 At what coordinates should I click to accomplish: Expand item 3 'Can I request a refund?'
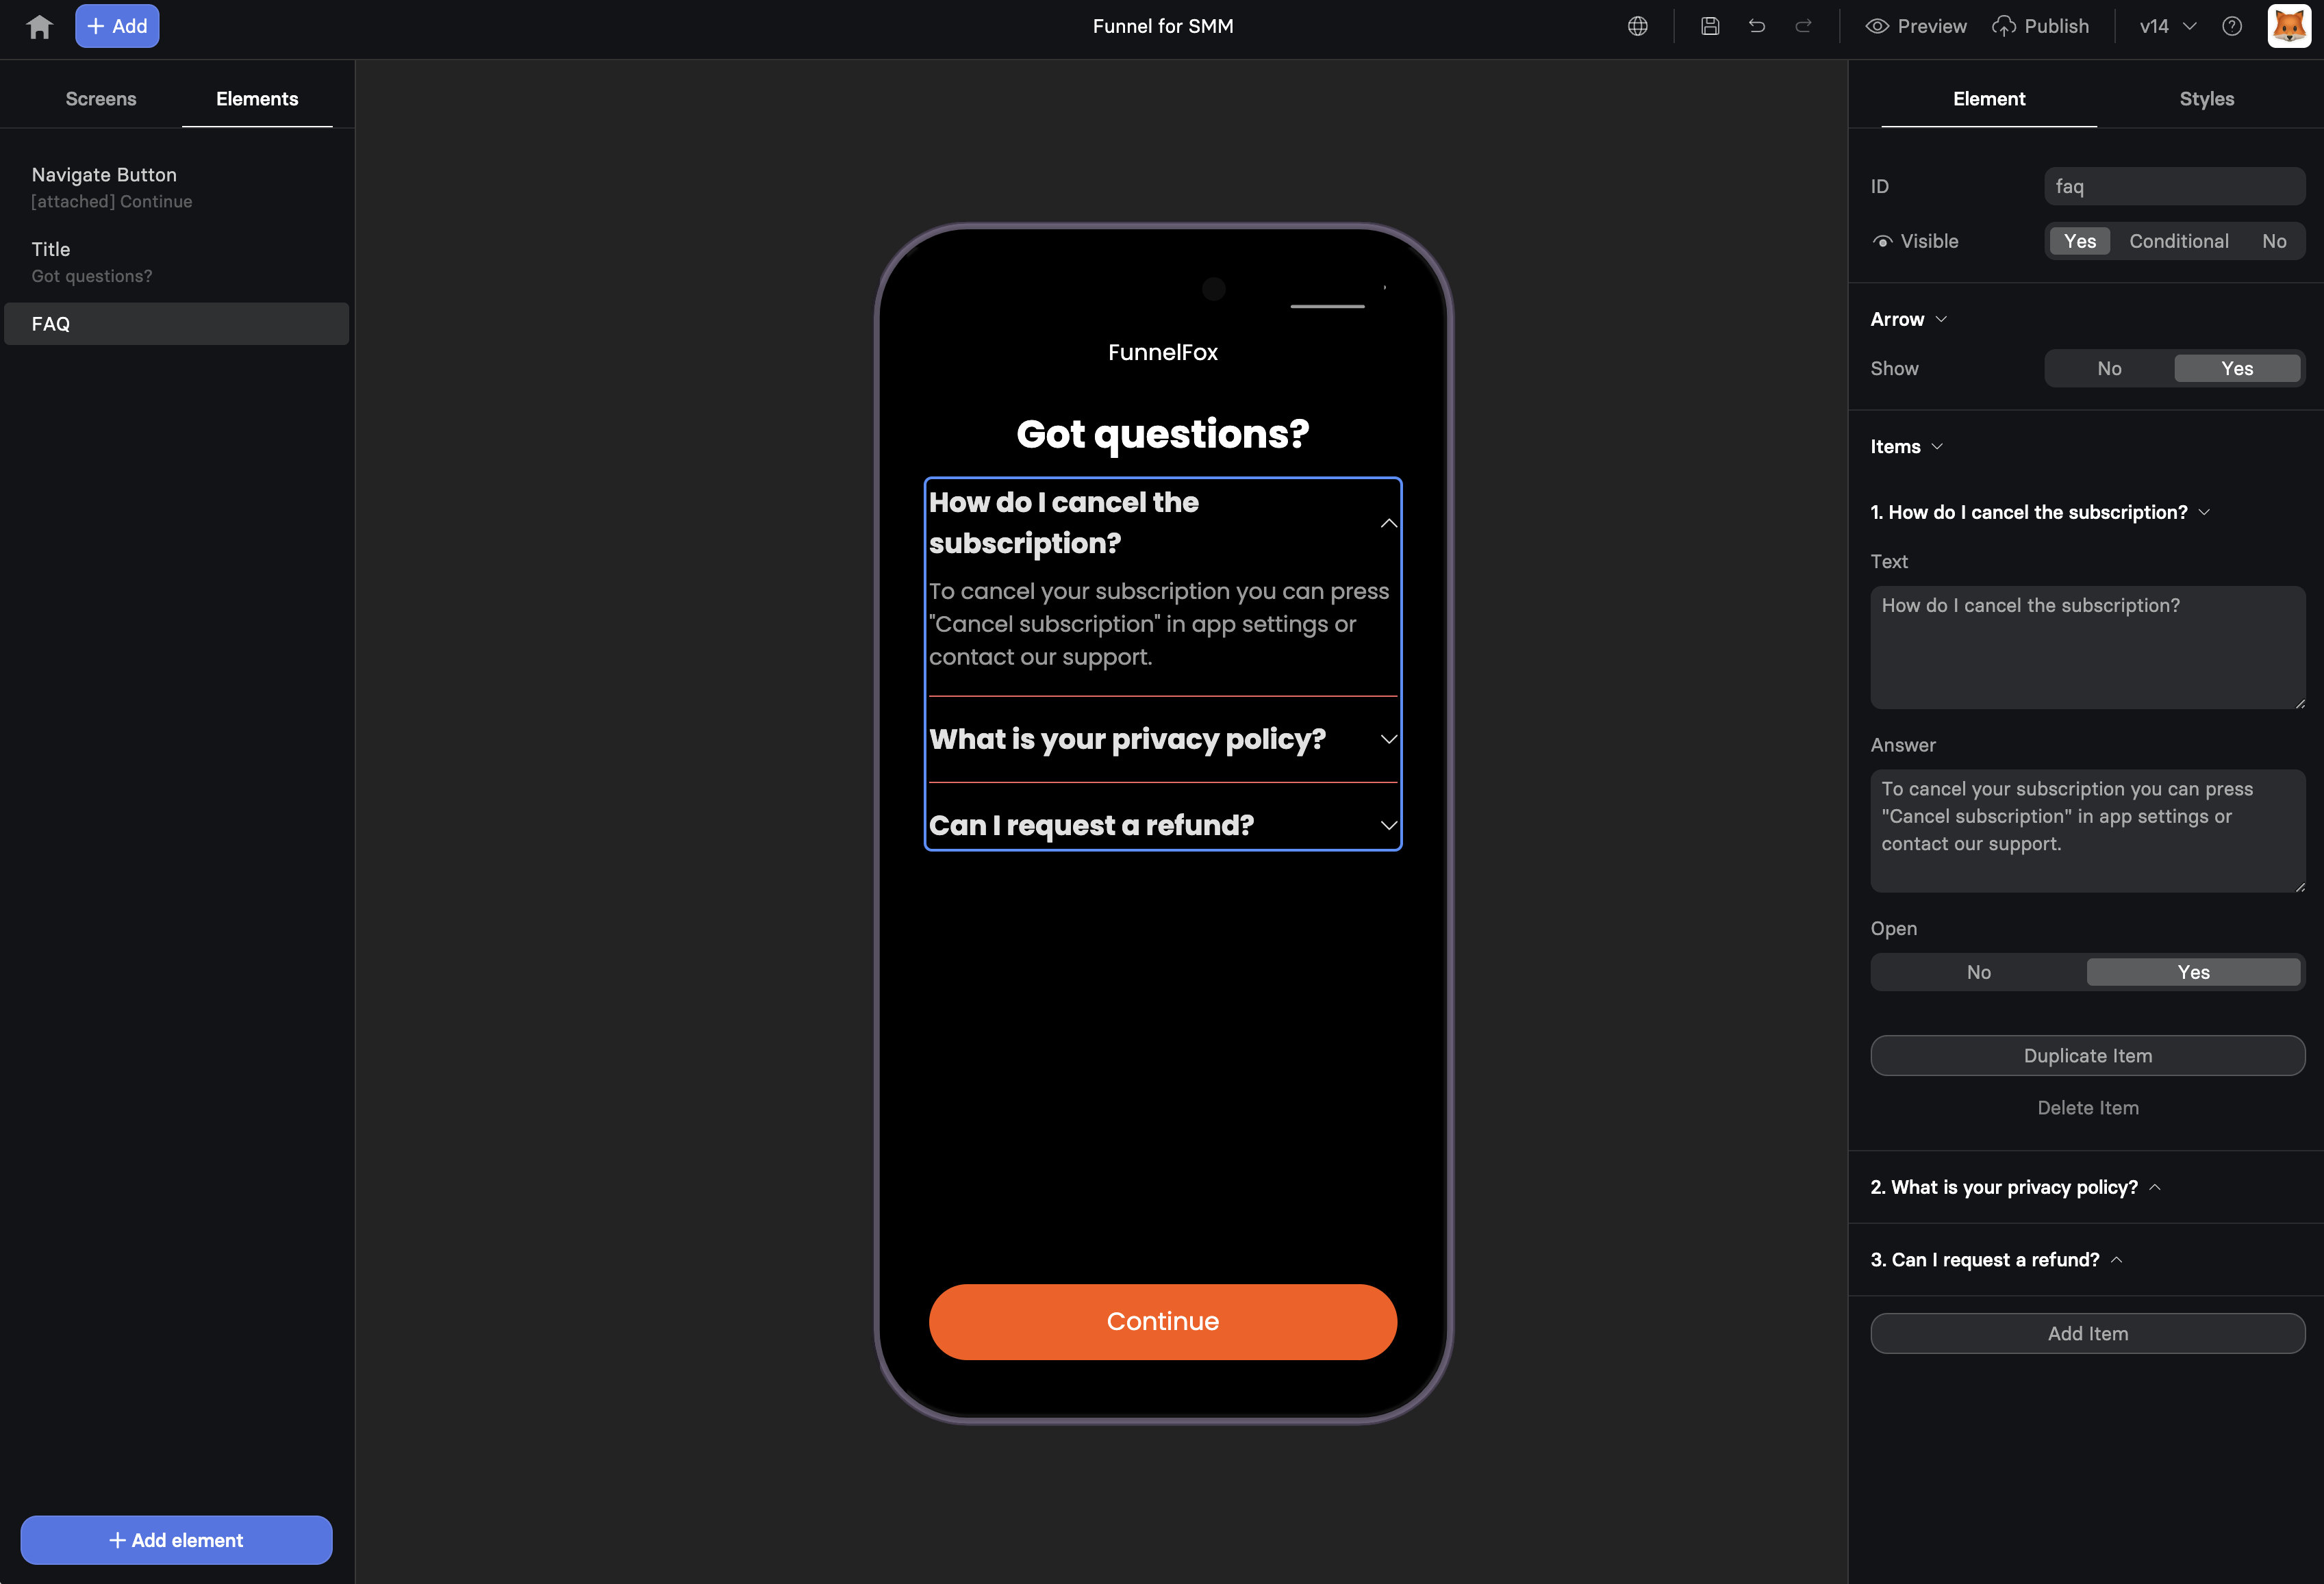click(1996, 1260)
